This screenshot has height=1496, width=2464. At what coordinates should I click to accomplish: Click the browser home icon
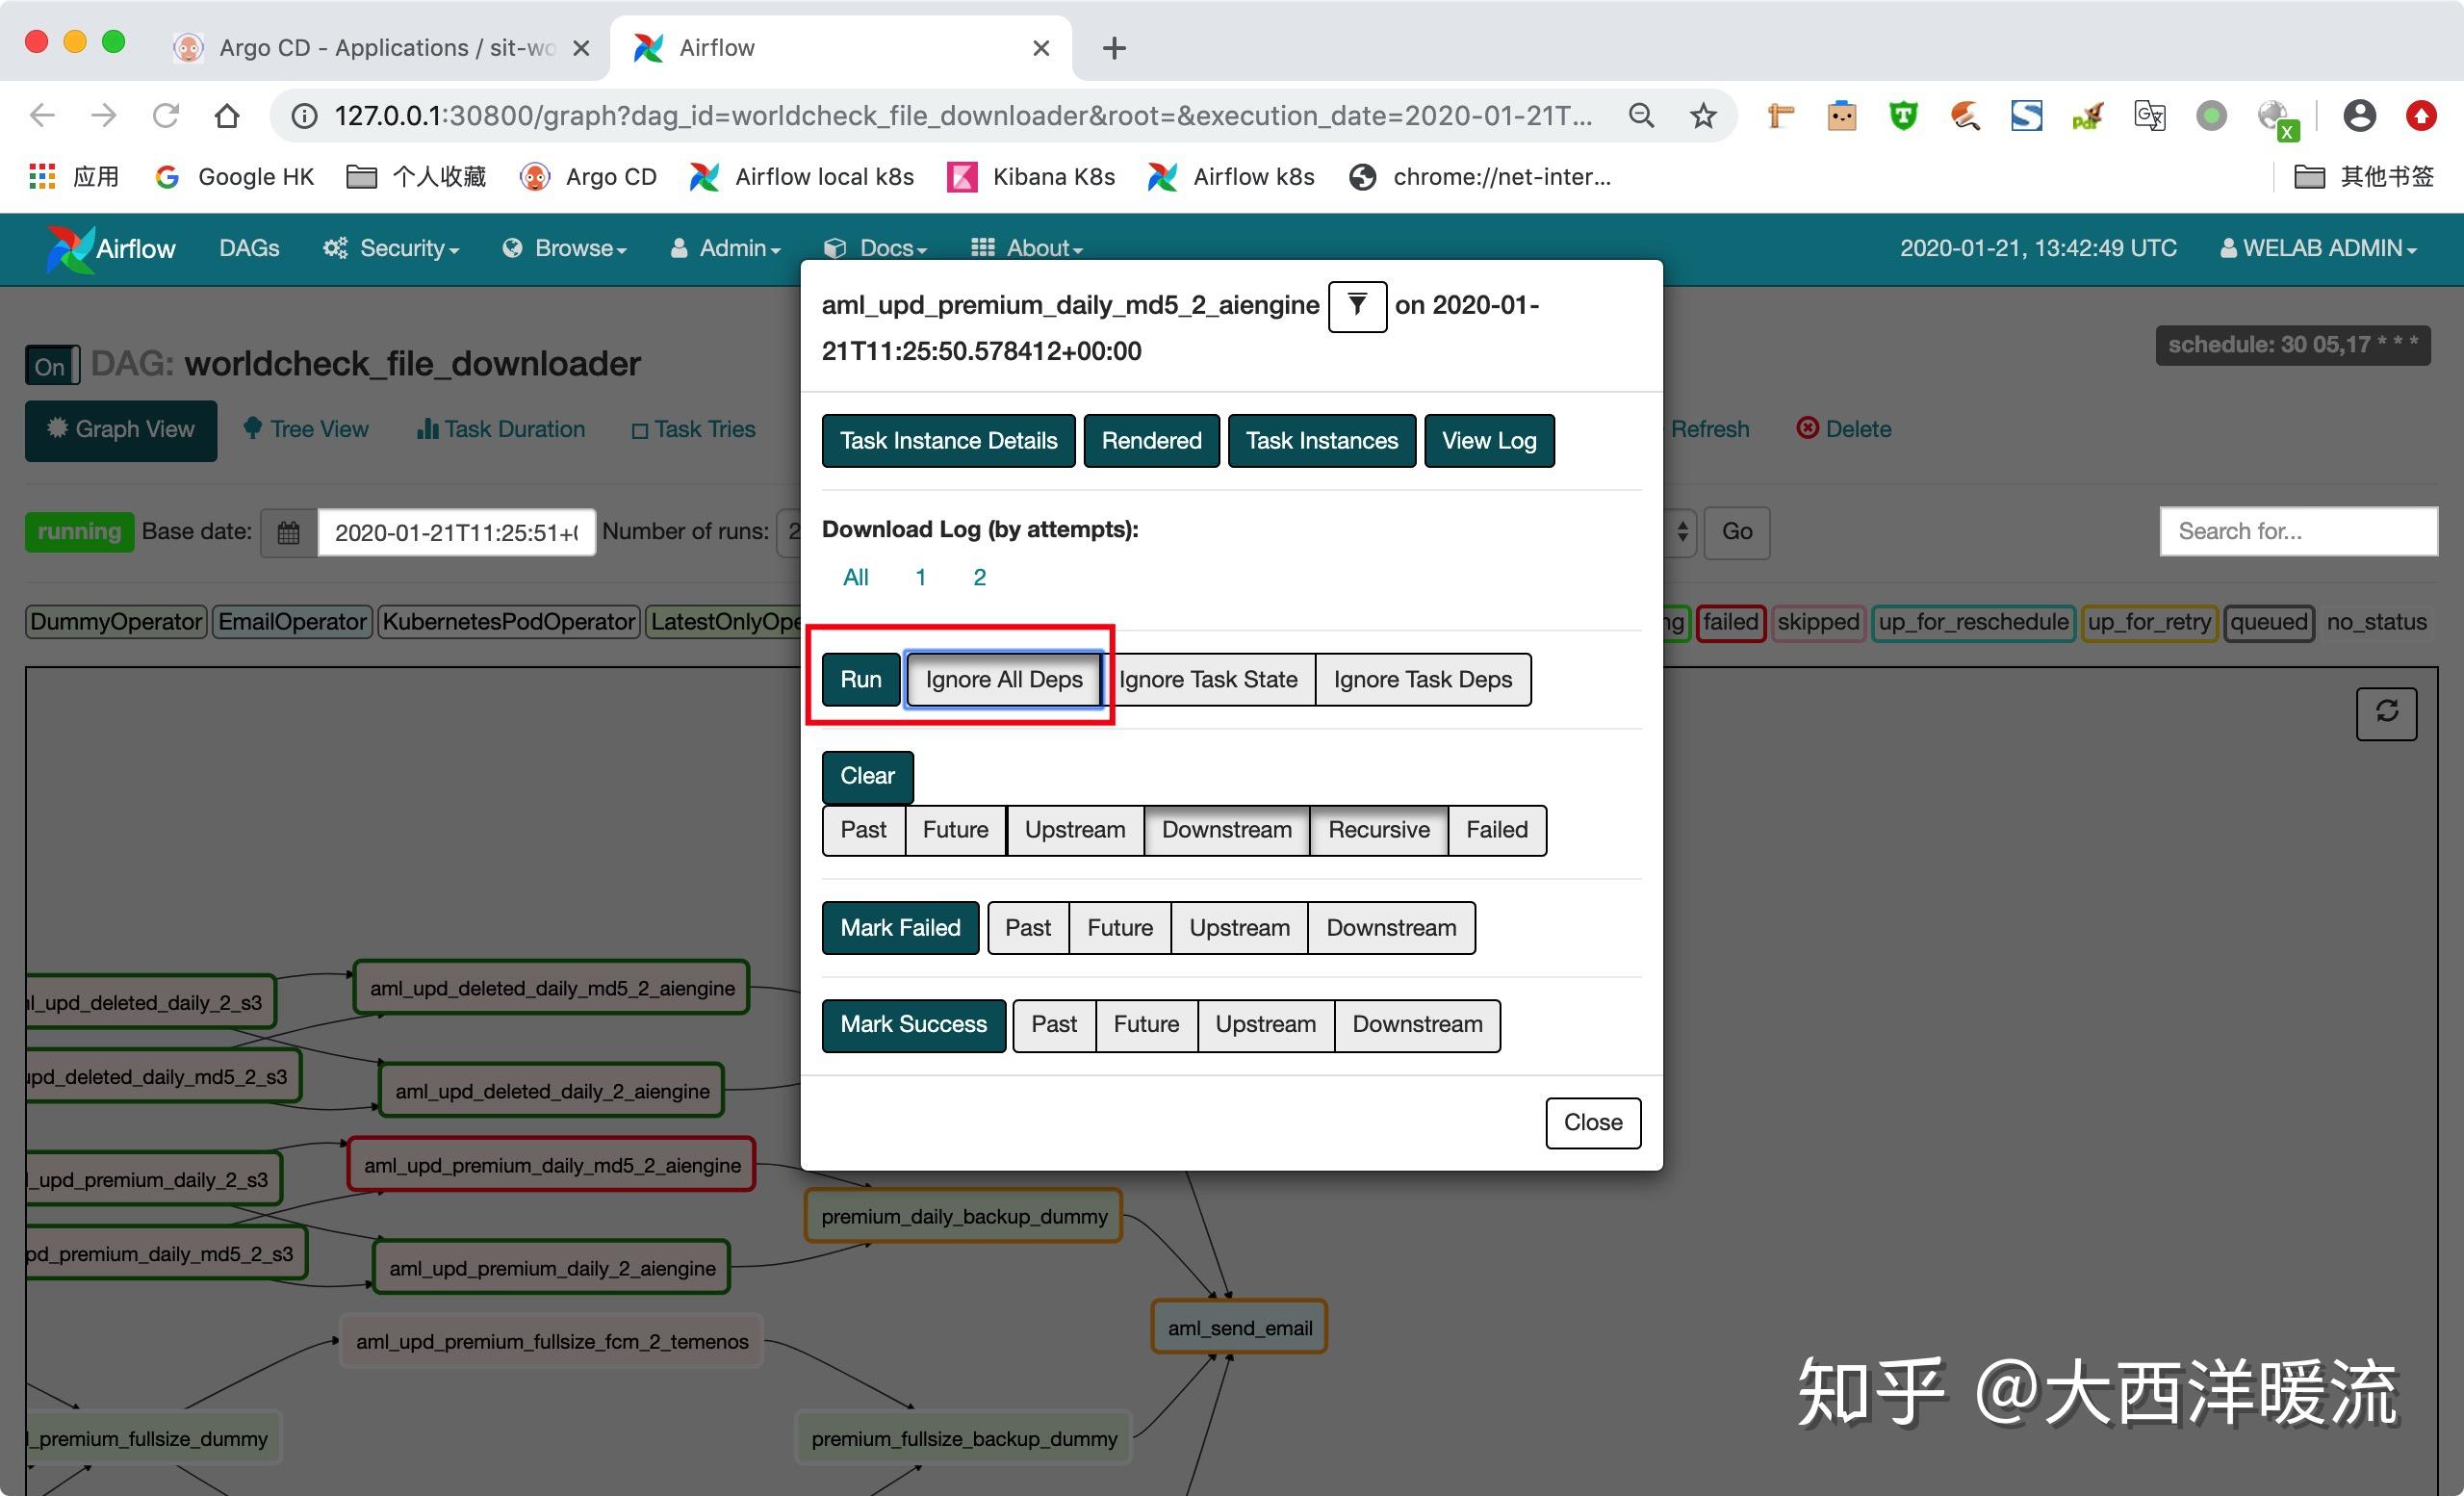[226, 115]
